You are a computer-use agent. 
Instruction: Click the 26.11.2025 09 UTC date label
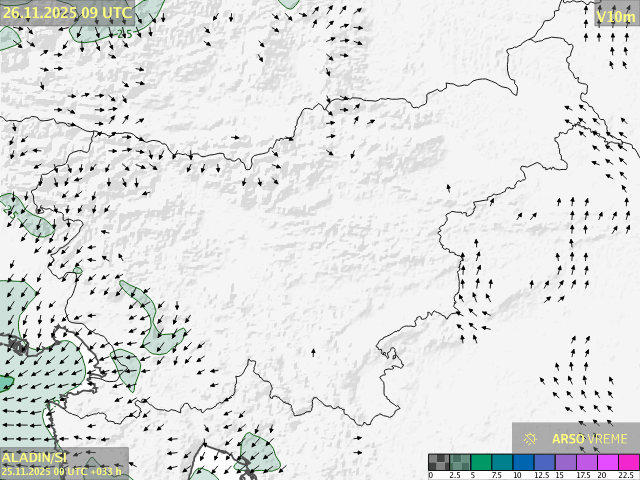(66, 12)
